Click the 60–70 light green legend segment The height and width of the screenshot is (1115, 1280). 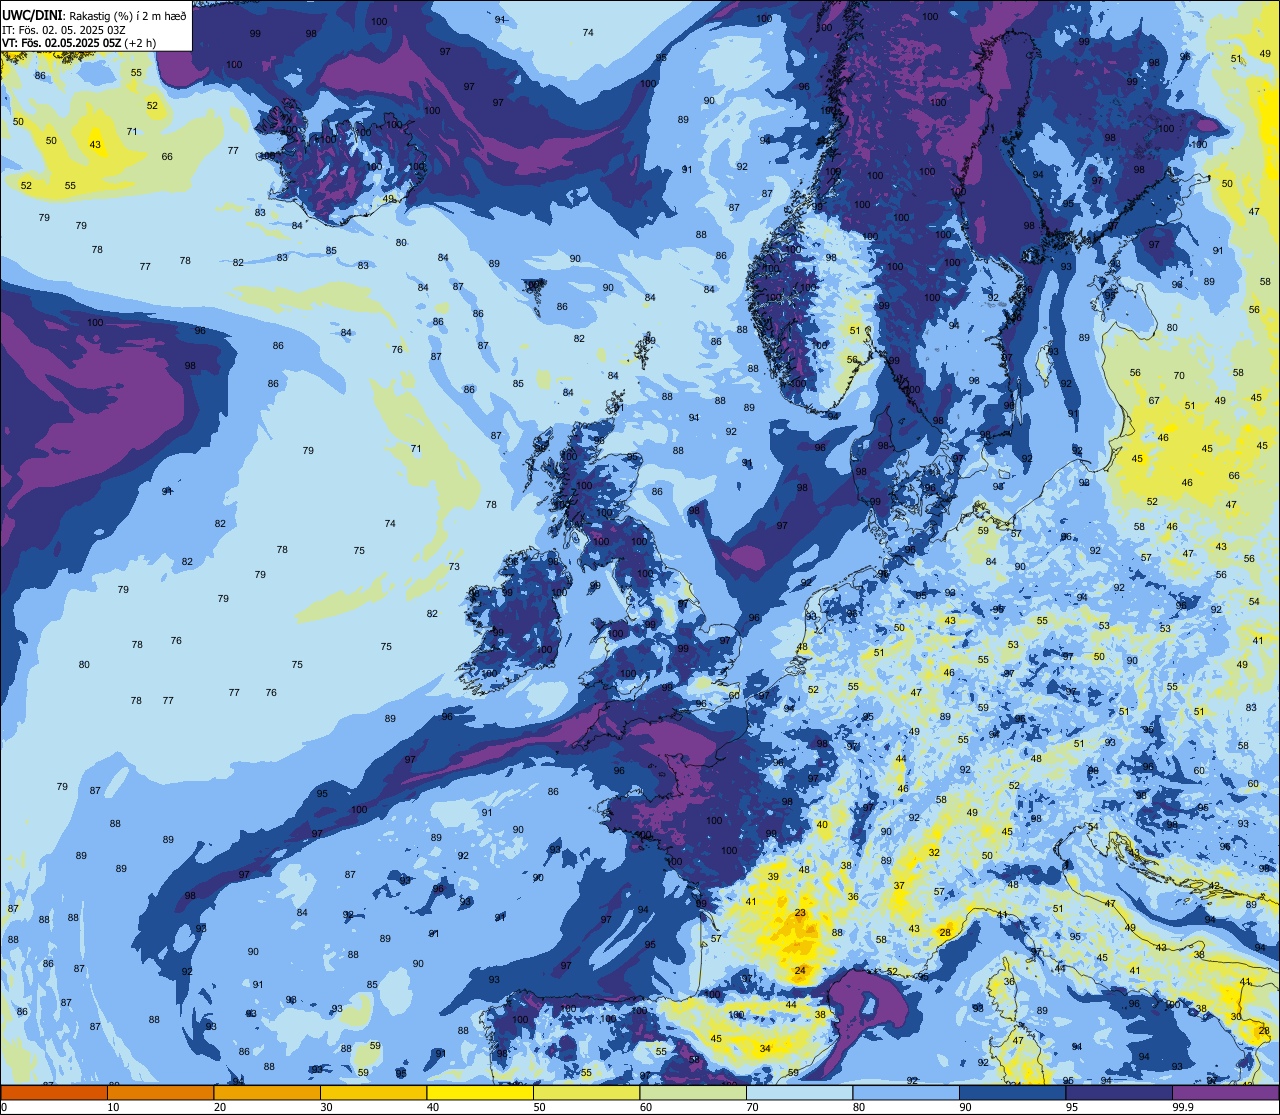[x=693, y=1093]
